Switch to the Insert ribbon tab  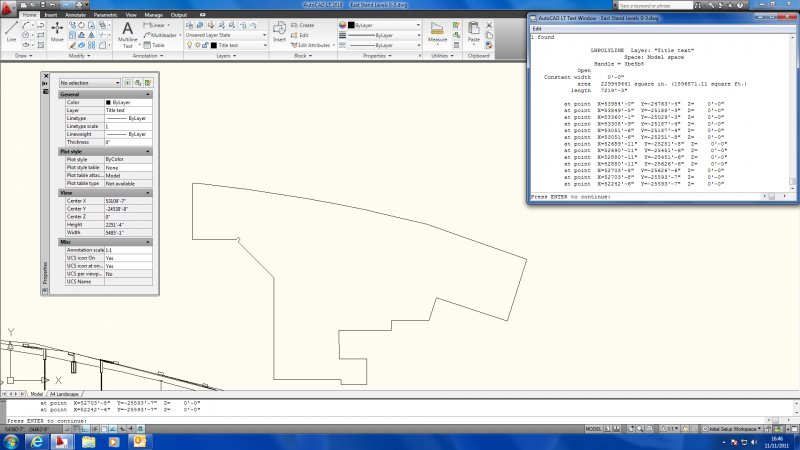[51, 15]
